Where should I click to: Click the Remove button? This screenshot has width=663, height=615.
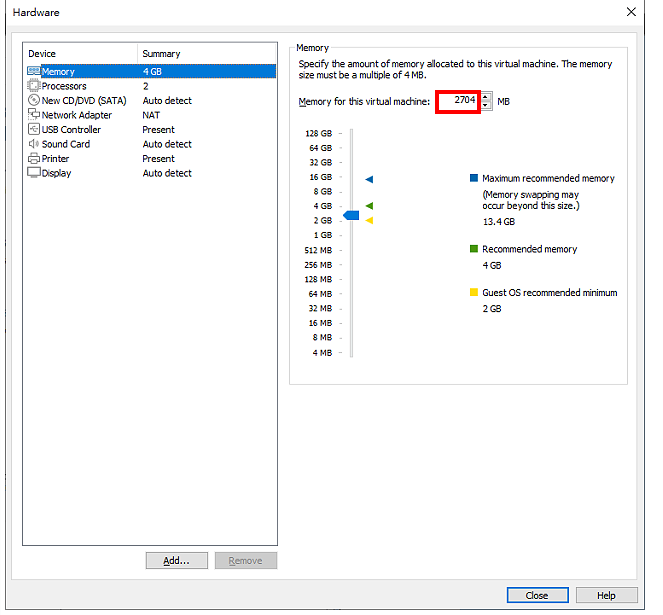tap(246, 560)
